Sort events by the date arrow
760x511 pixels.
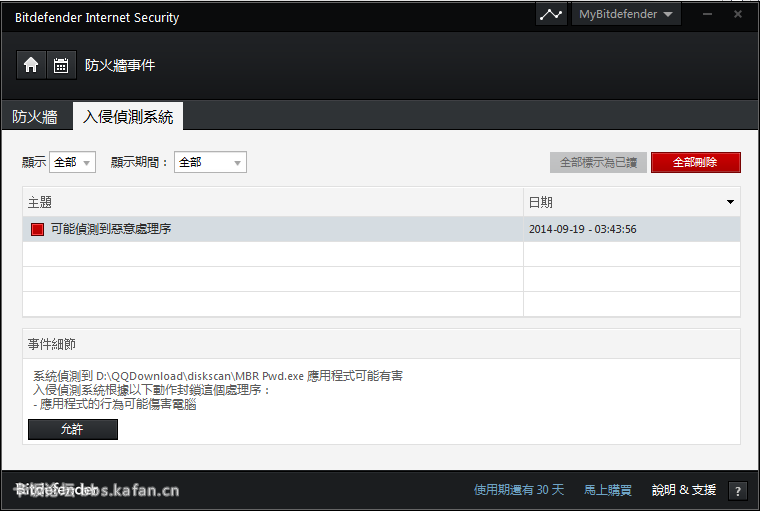pos(730,202)
